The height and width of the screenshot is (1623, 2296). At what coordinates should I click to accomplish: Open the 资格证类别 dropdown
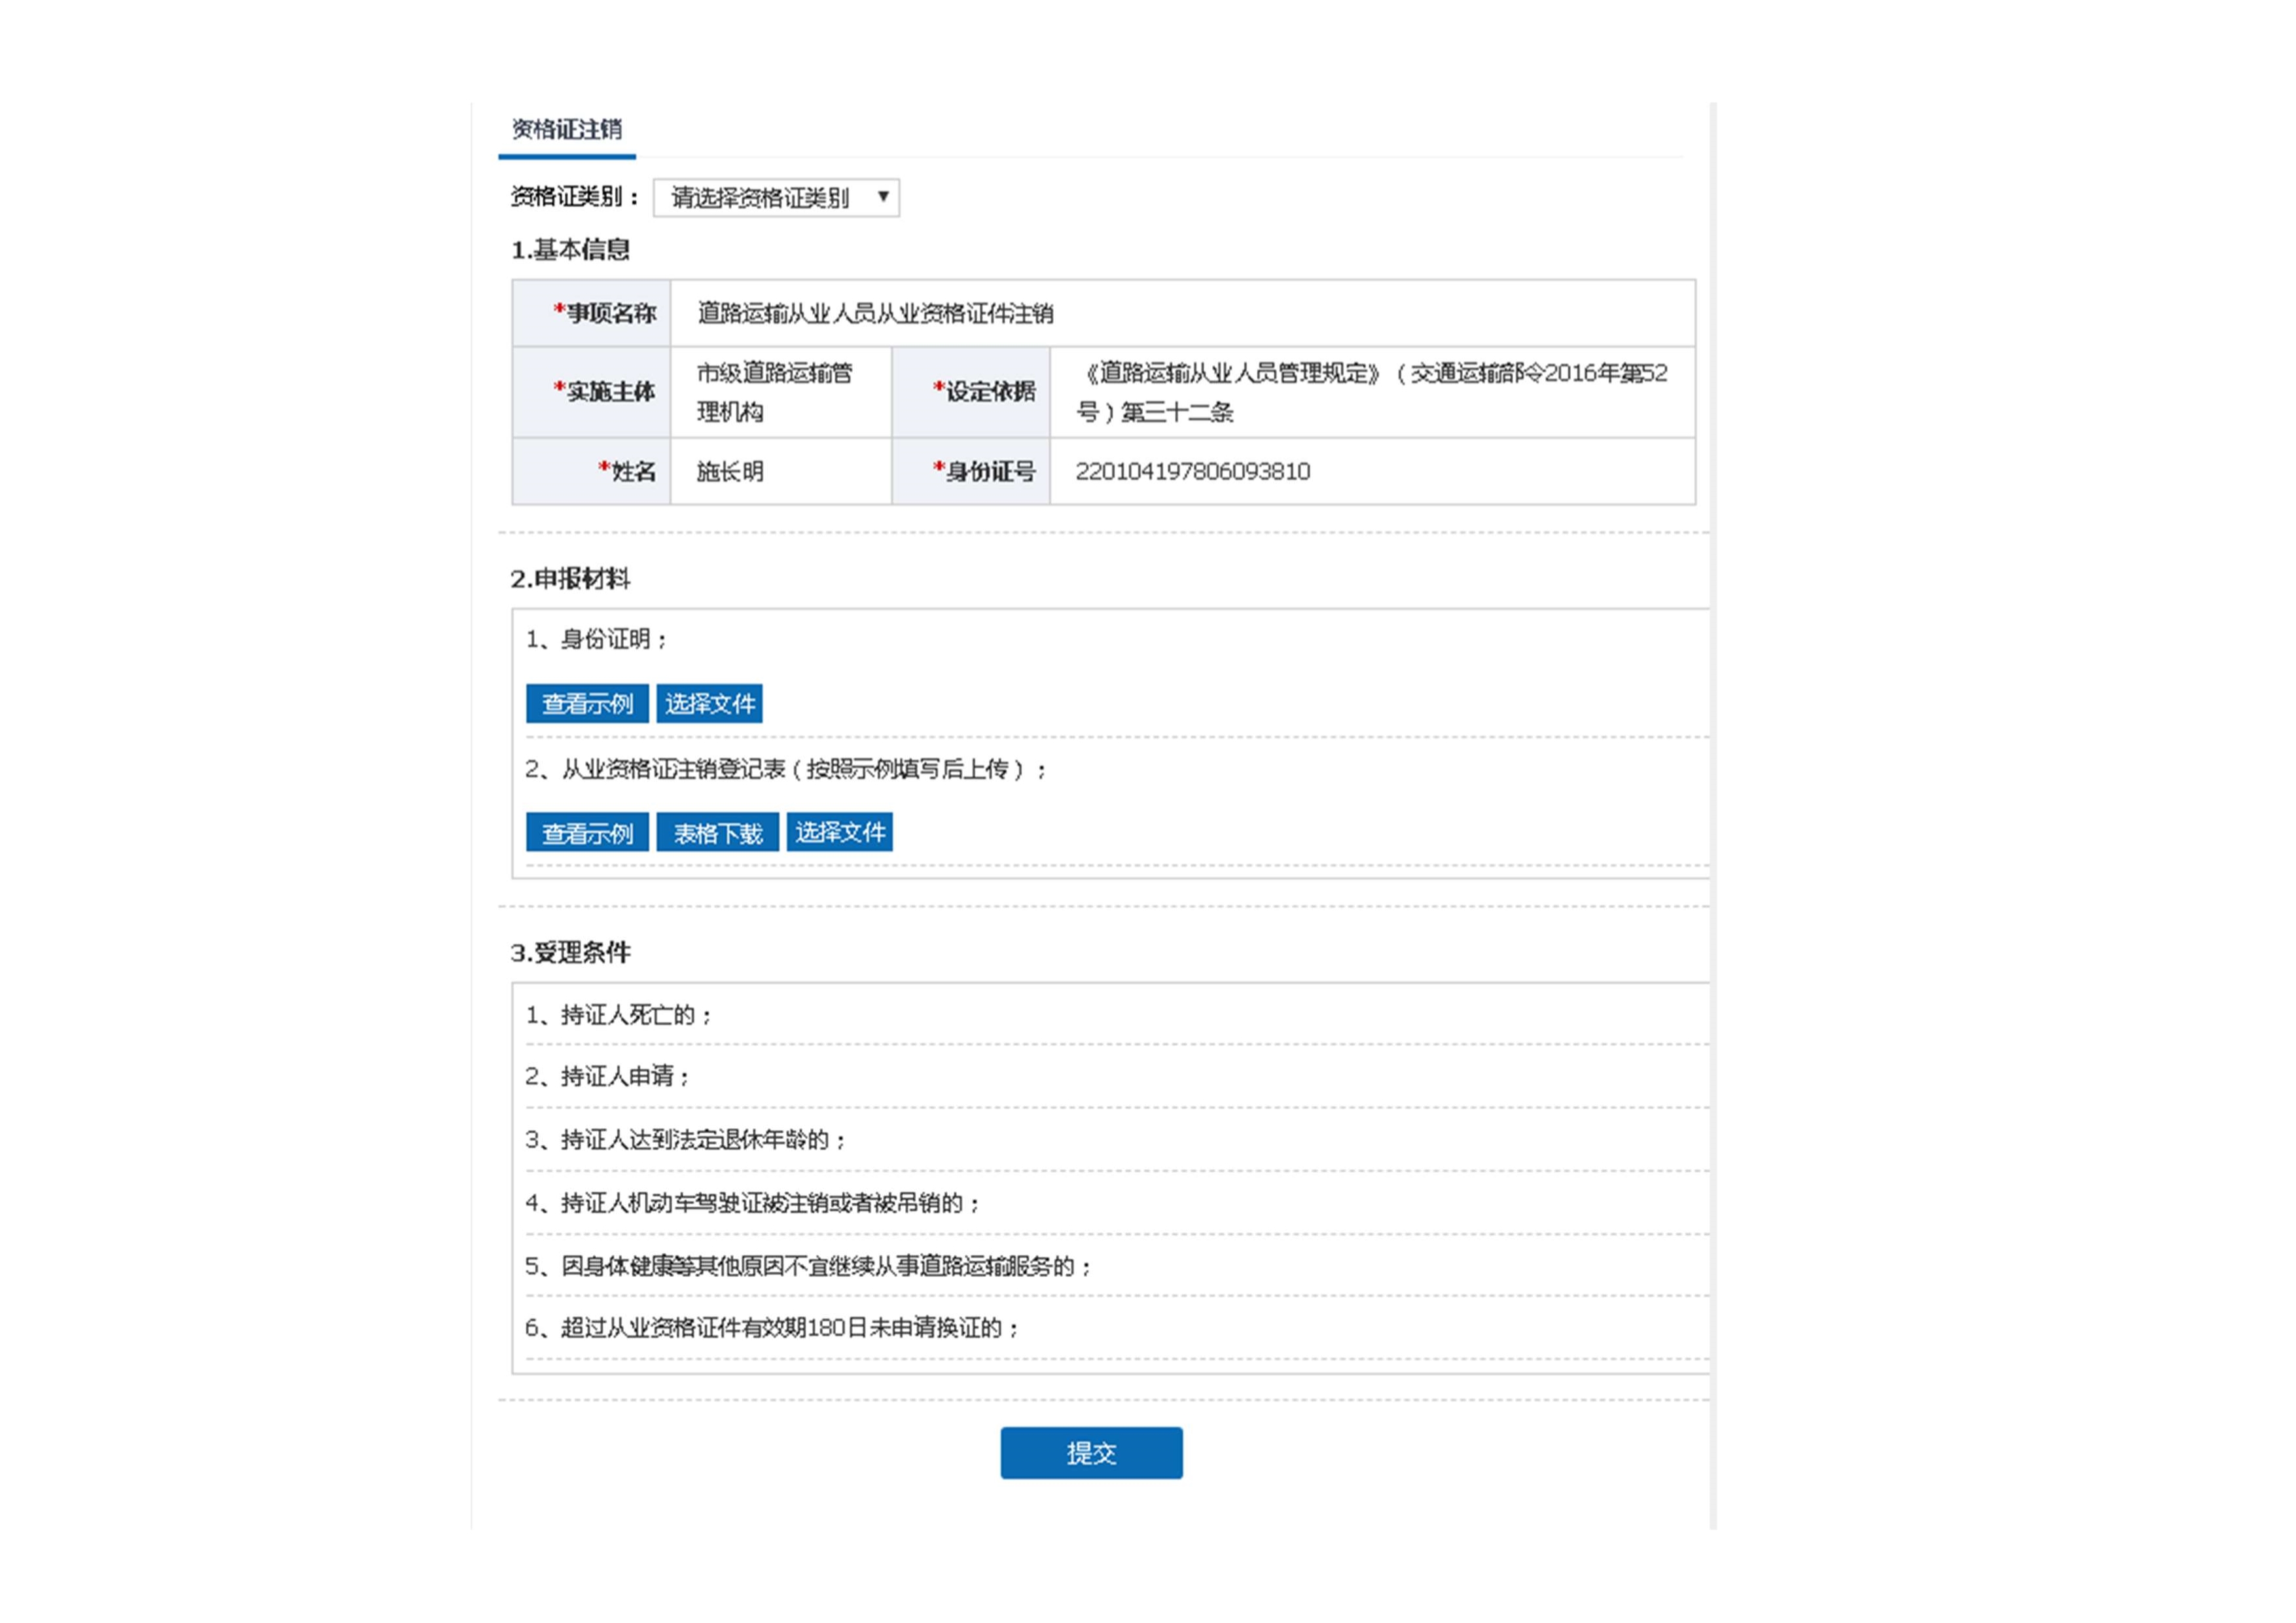tap(760, 198)
